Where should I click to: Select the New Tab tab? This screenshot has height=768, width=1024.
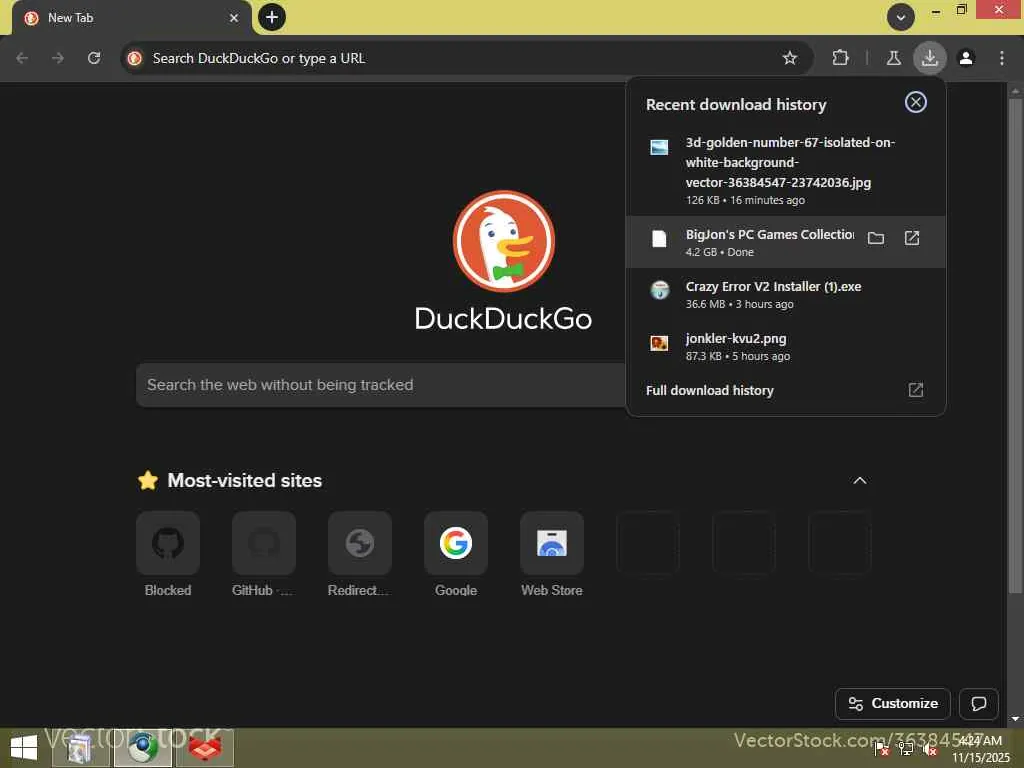131,18
